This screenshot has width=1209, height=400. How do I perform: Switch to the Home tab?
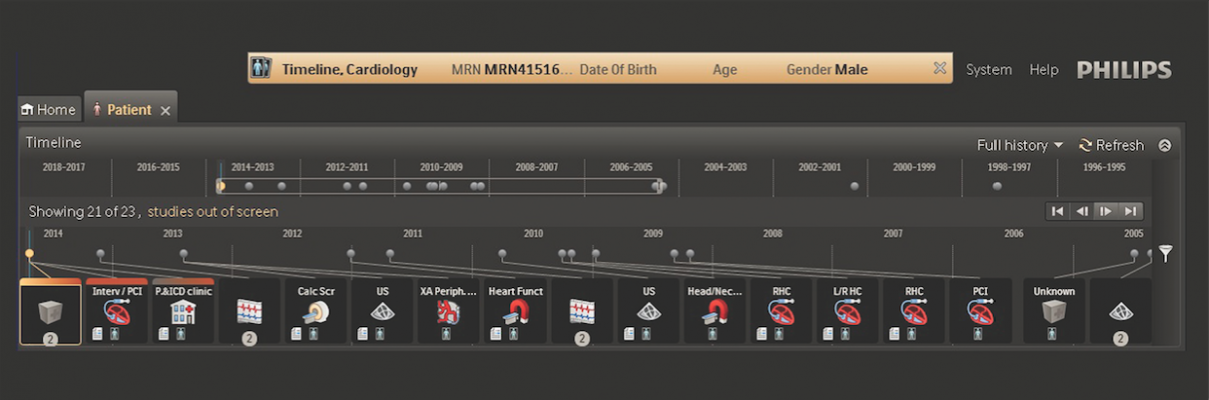pos(48,110)
